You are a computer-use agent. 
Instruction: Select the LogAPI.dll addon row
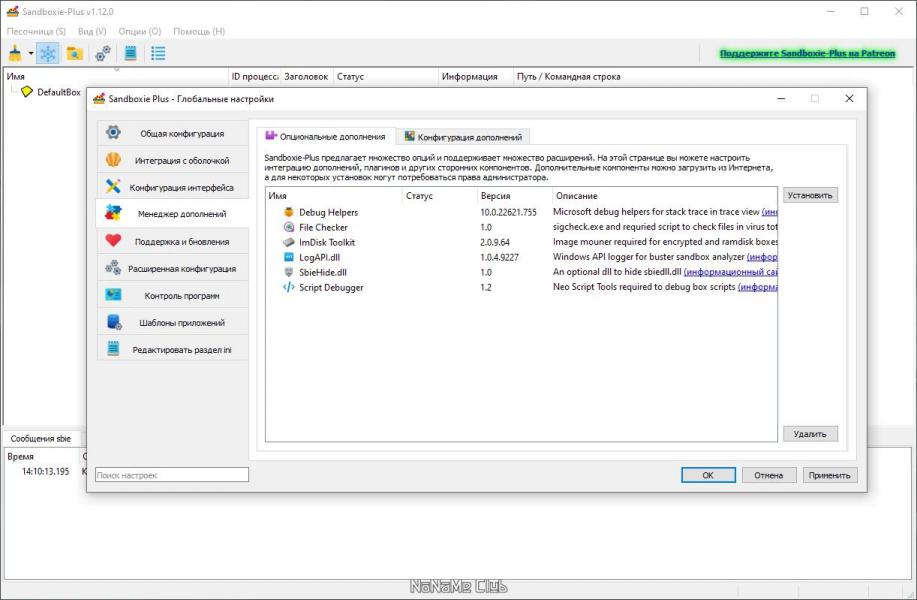pyautogui.click(x=520, y=257)
